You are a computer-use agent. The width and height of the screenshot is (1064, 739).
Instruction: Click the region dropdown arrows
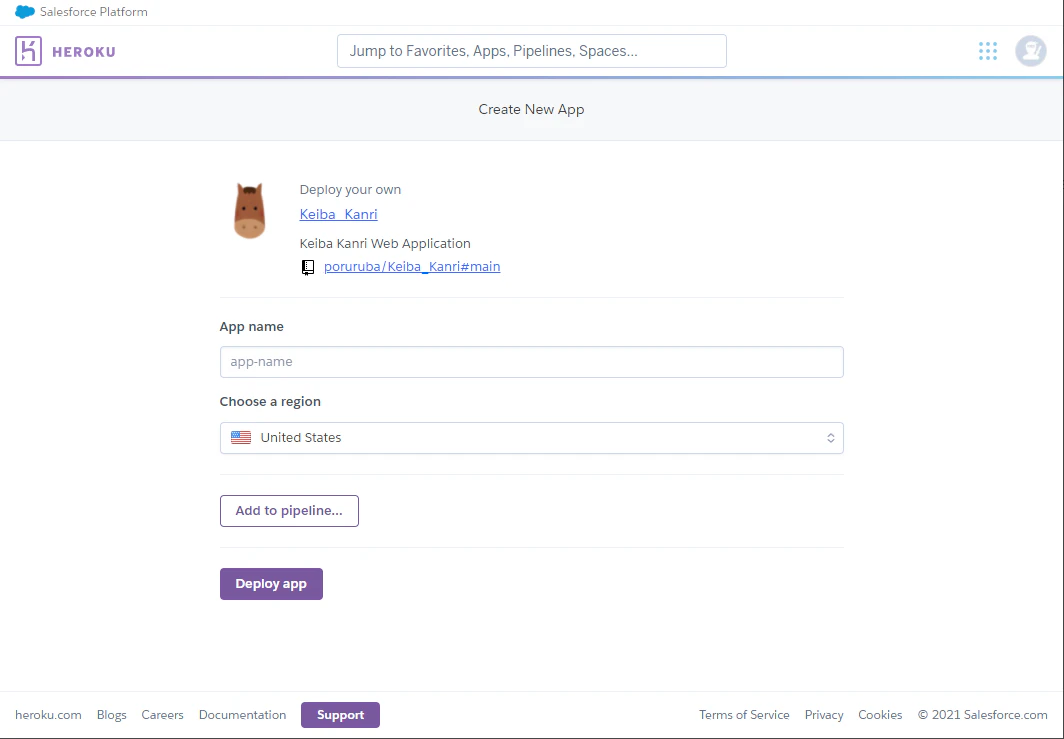point(831,438)
